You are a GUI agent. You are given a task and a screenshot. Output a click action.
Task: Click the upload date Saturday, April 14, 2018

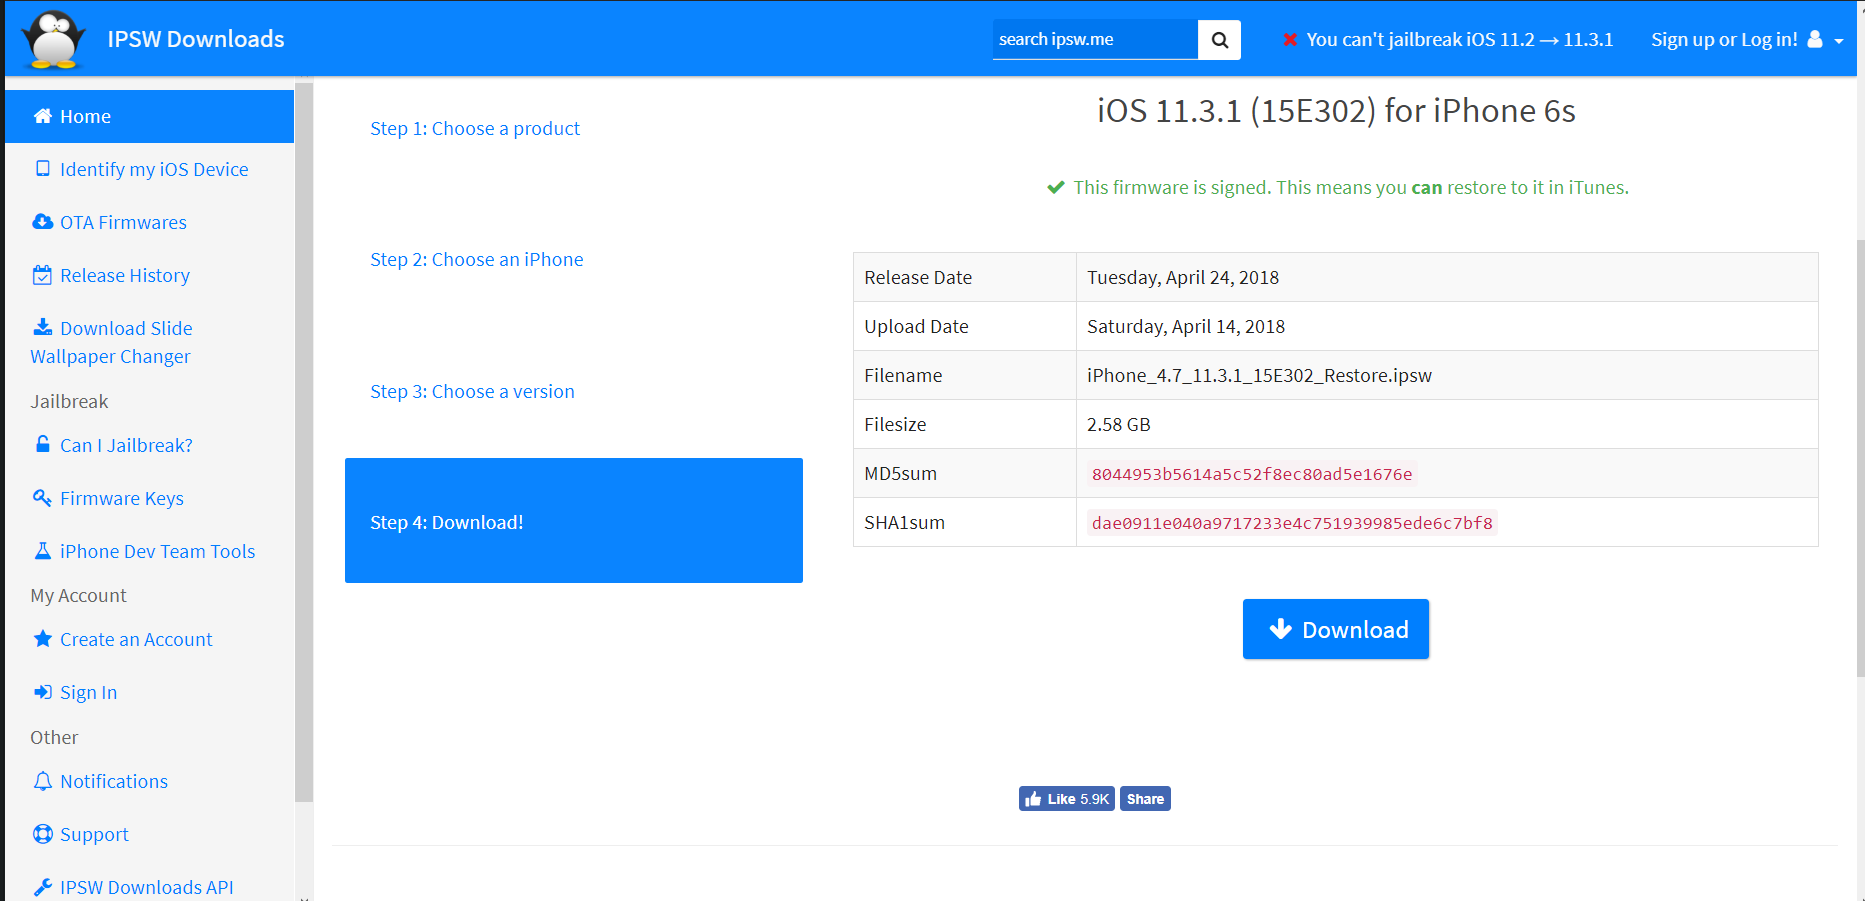pyautogui.click(x=1186, y=326)
